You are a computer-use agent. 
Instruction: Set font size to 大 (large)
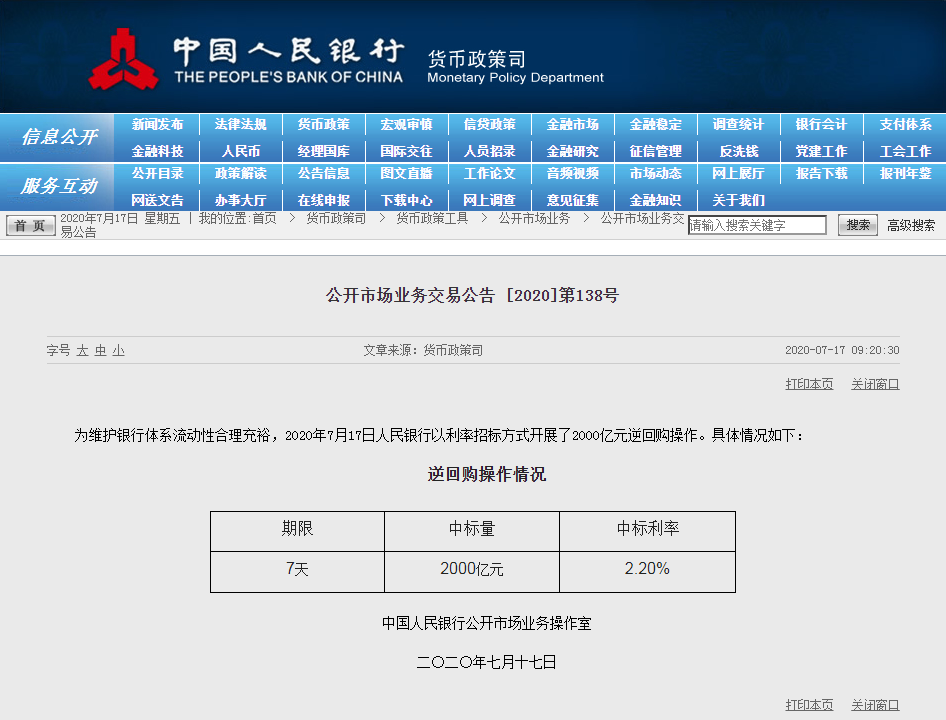point(83,351)
